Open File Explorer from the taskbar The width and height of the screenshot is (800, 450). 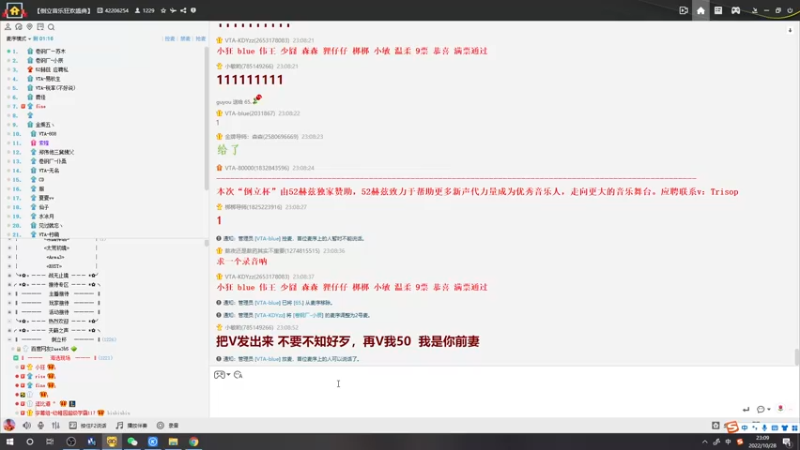173,442
